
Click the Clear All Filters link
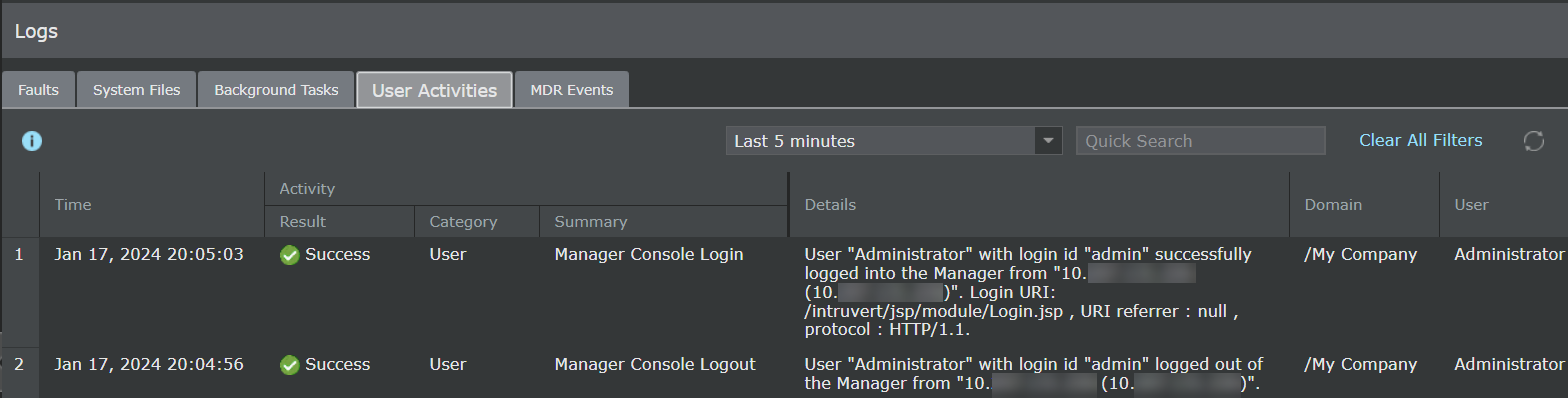(1421, 141)
